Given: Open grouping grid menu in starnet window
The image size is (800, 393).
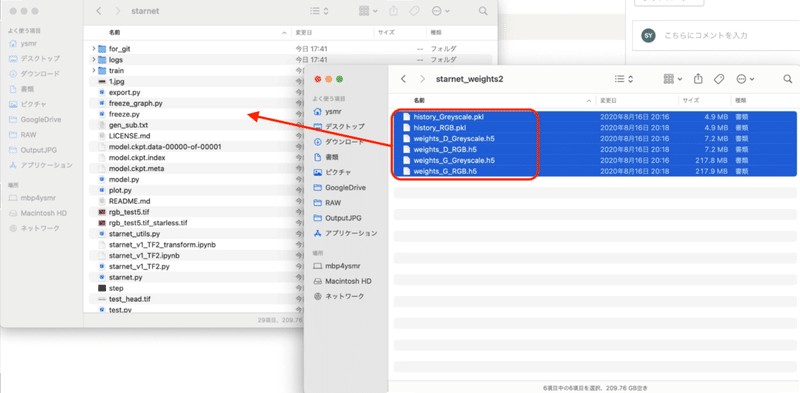Looking at the screenshot, I should pos(368,11).
